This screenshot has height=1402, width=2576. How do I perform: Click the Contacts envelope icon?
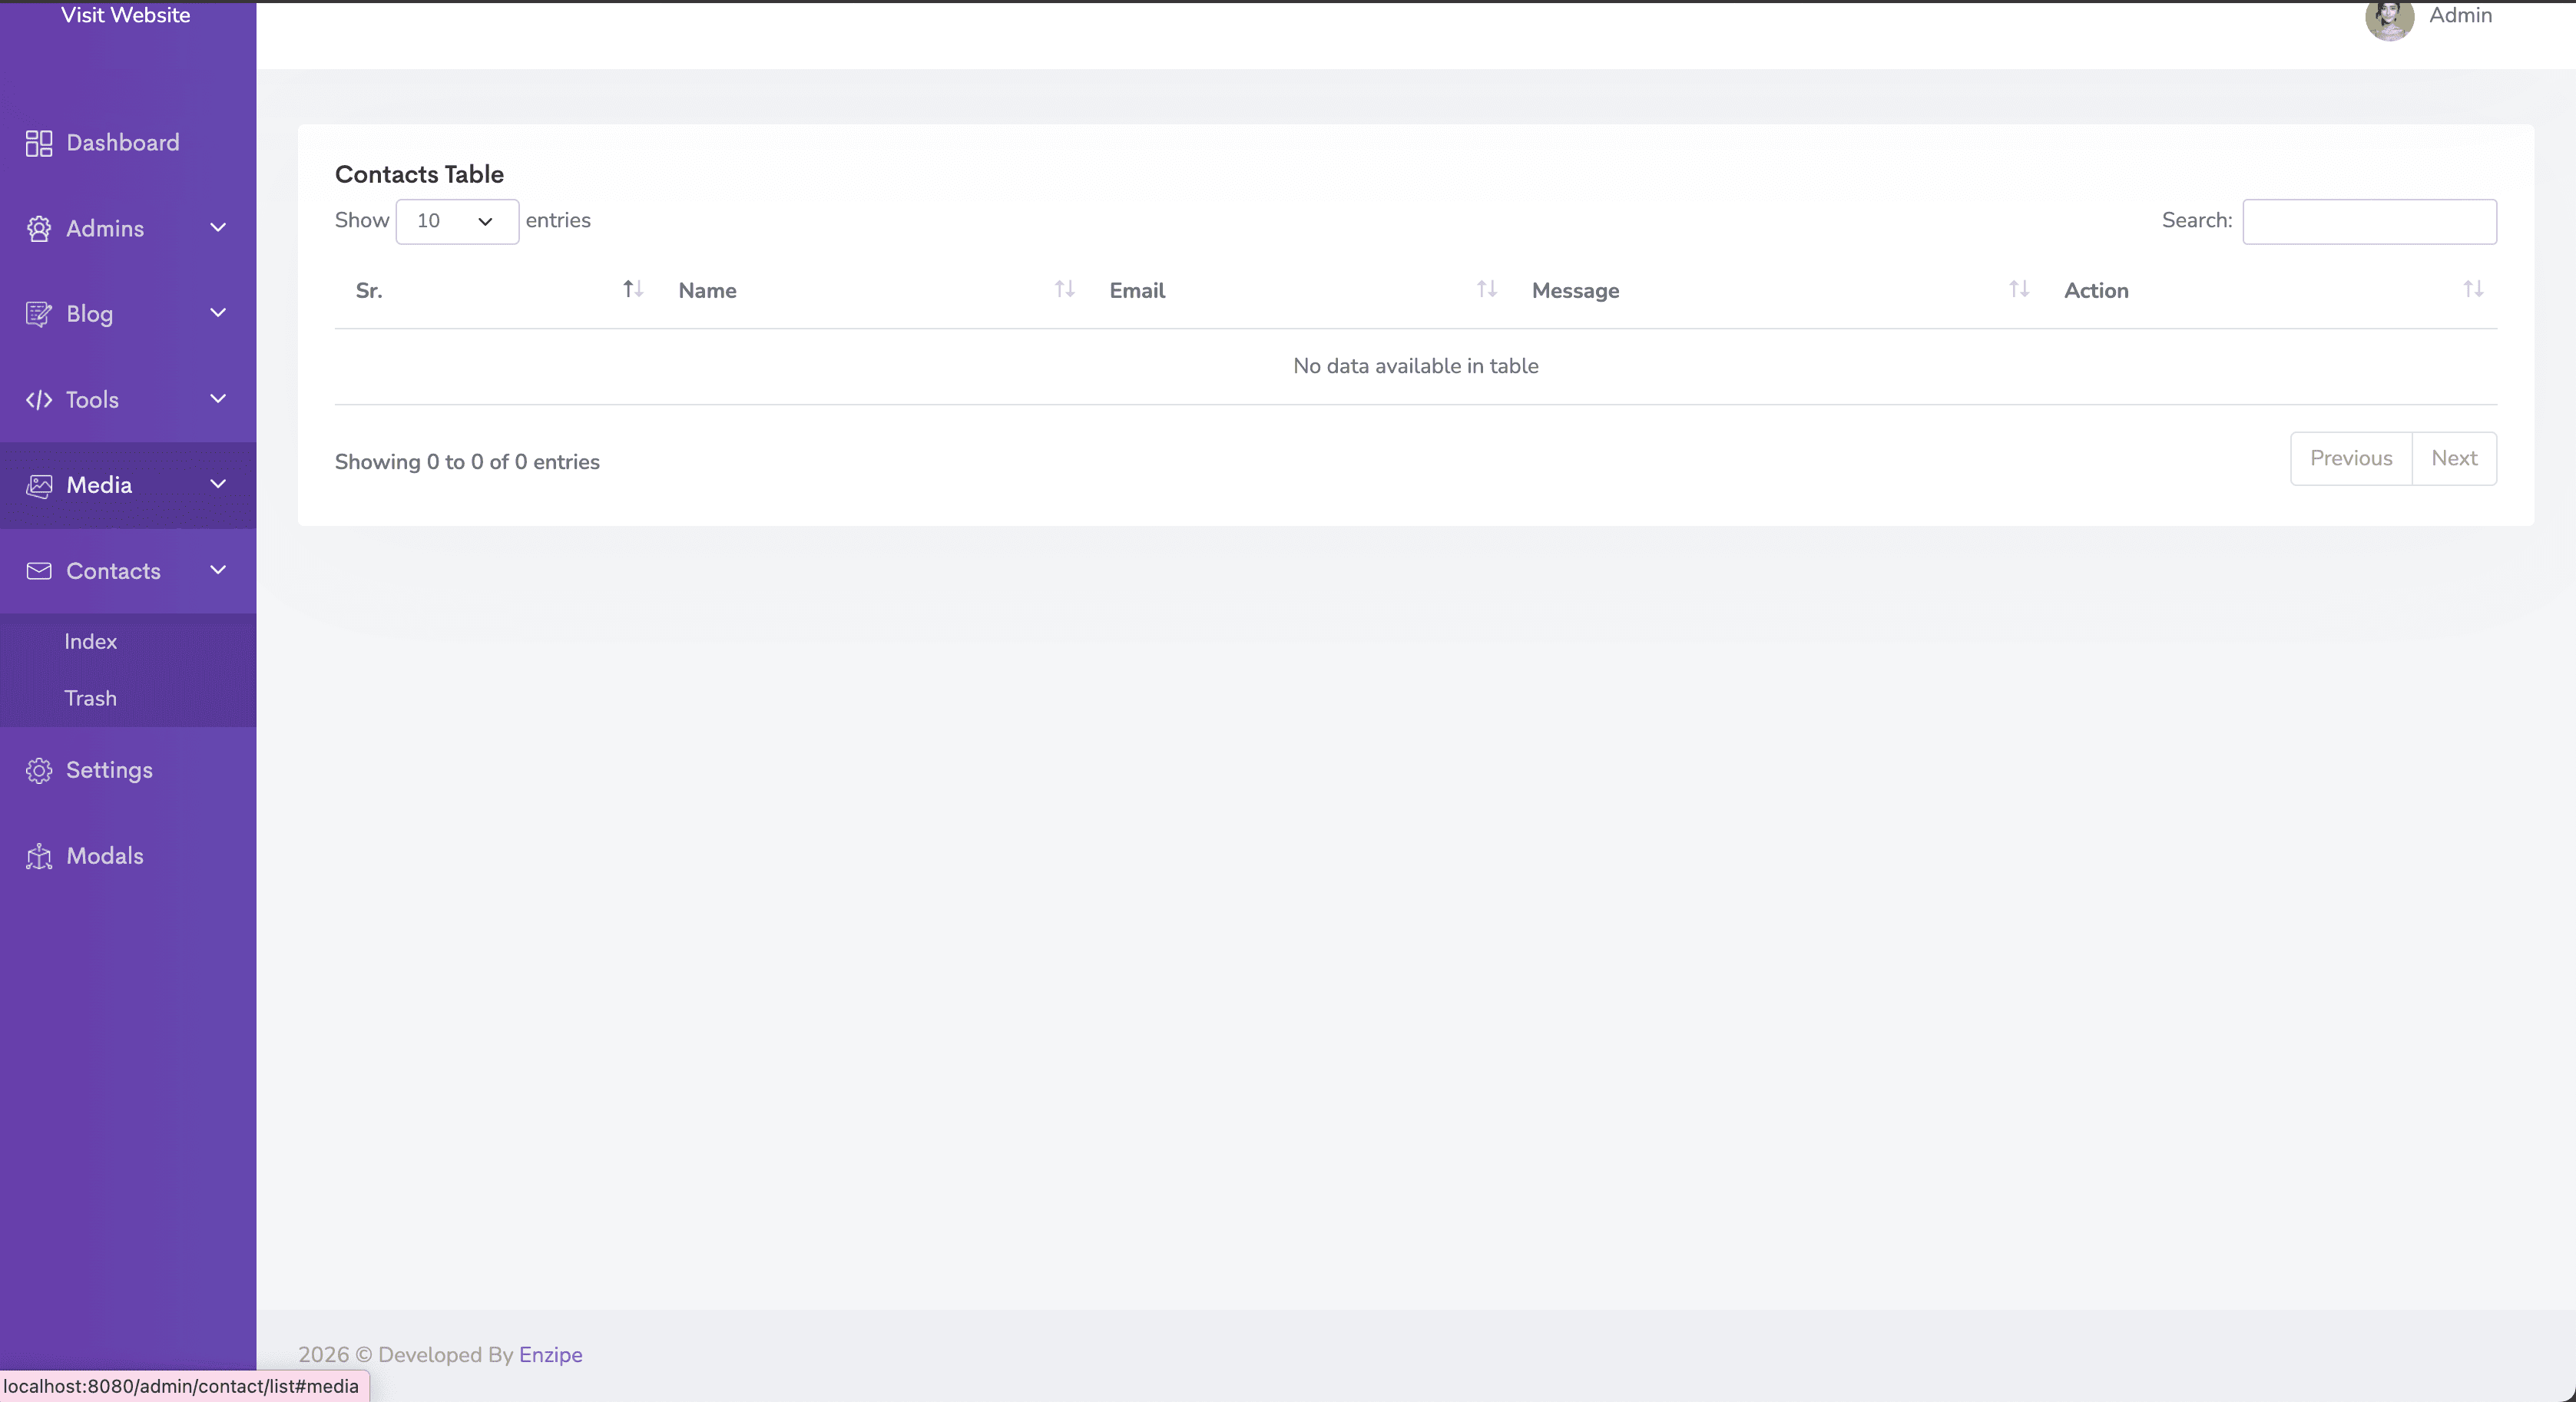[x=39, y=571]
